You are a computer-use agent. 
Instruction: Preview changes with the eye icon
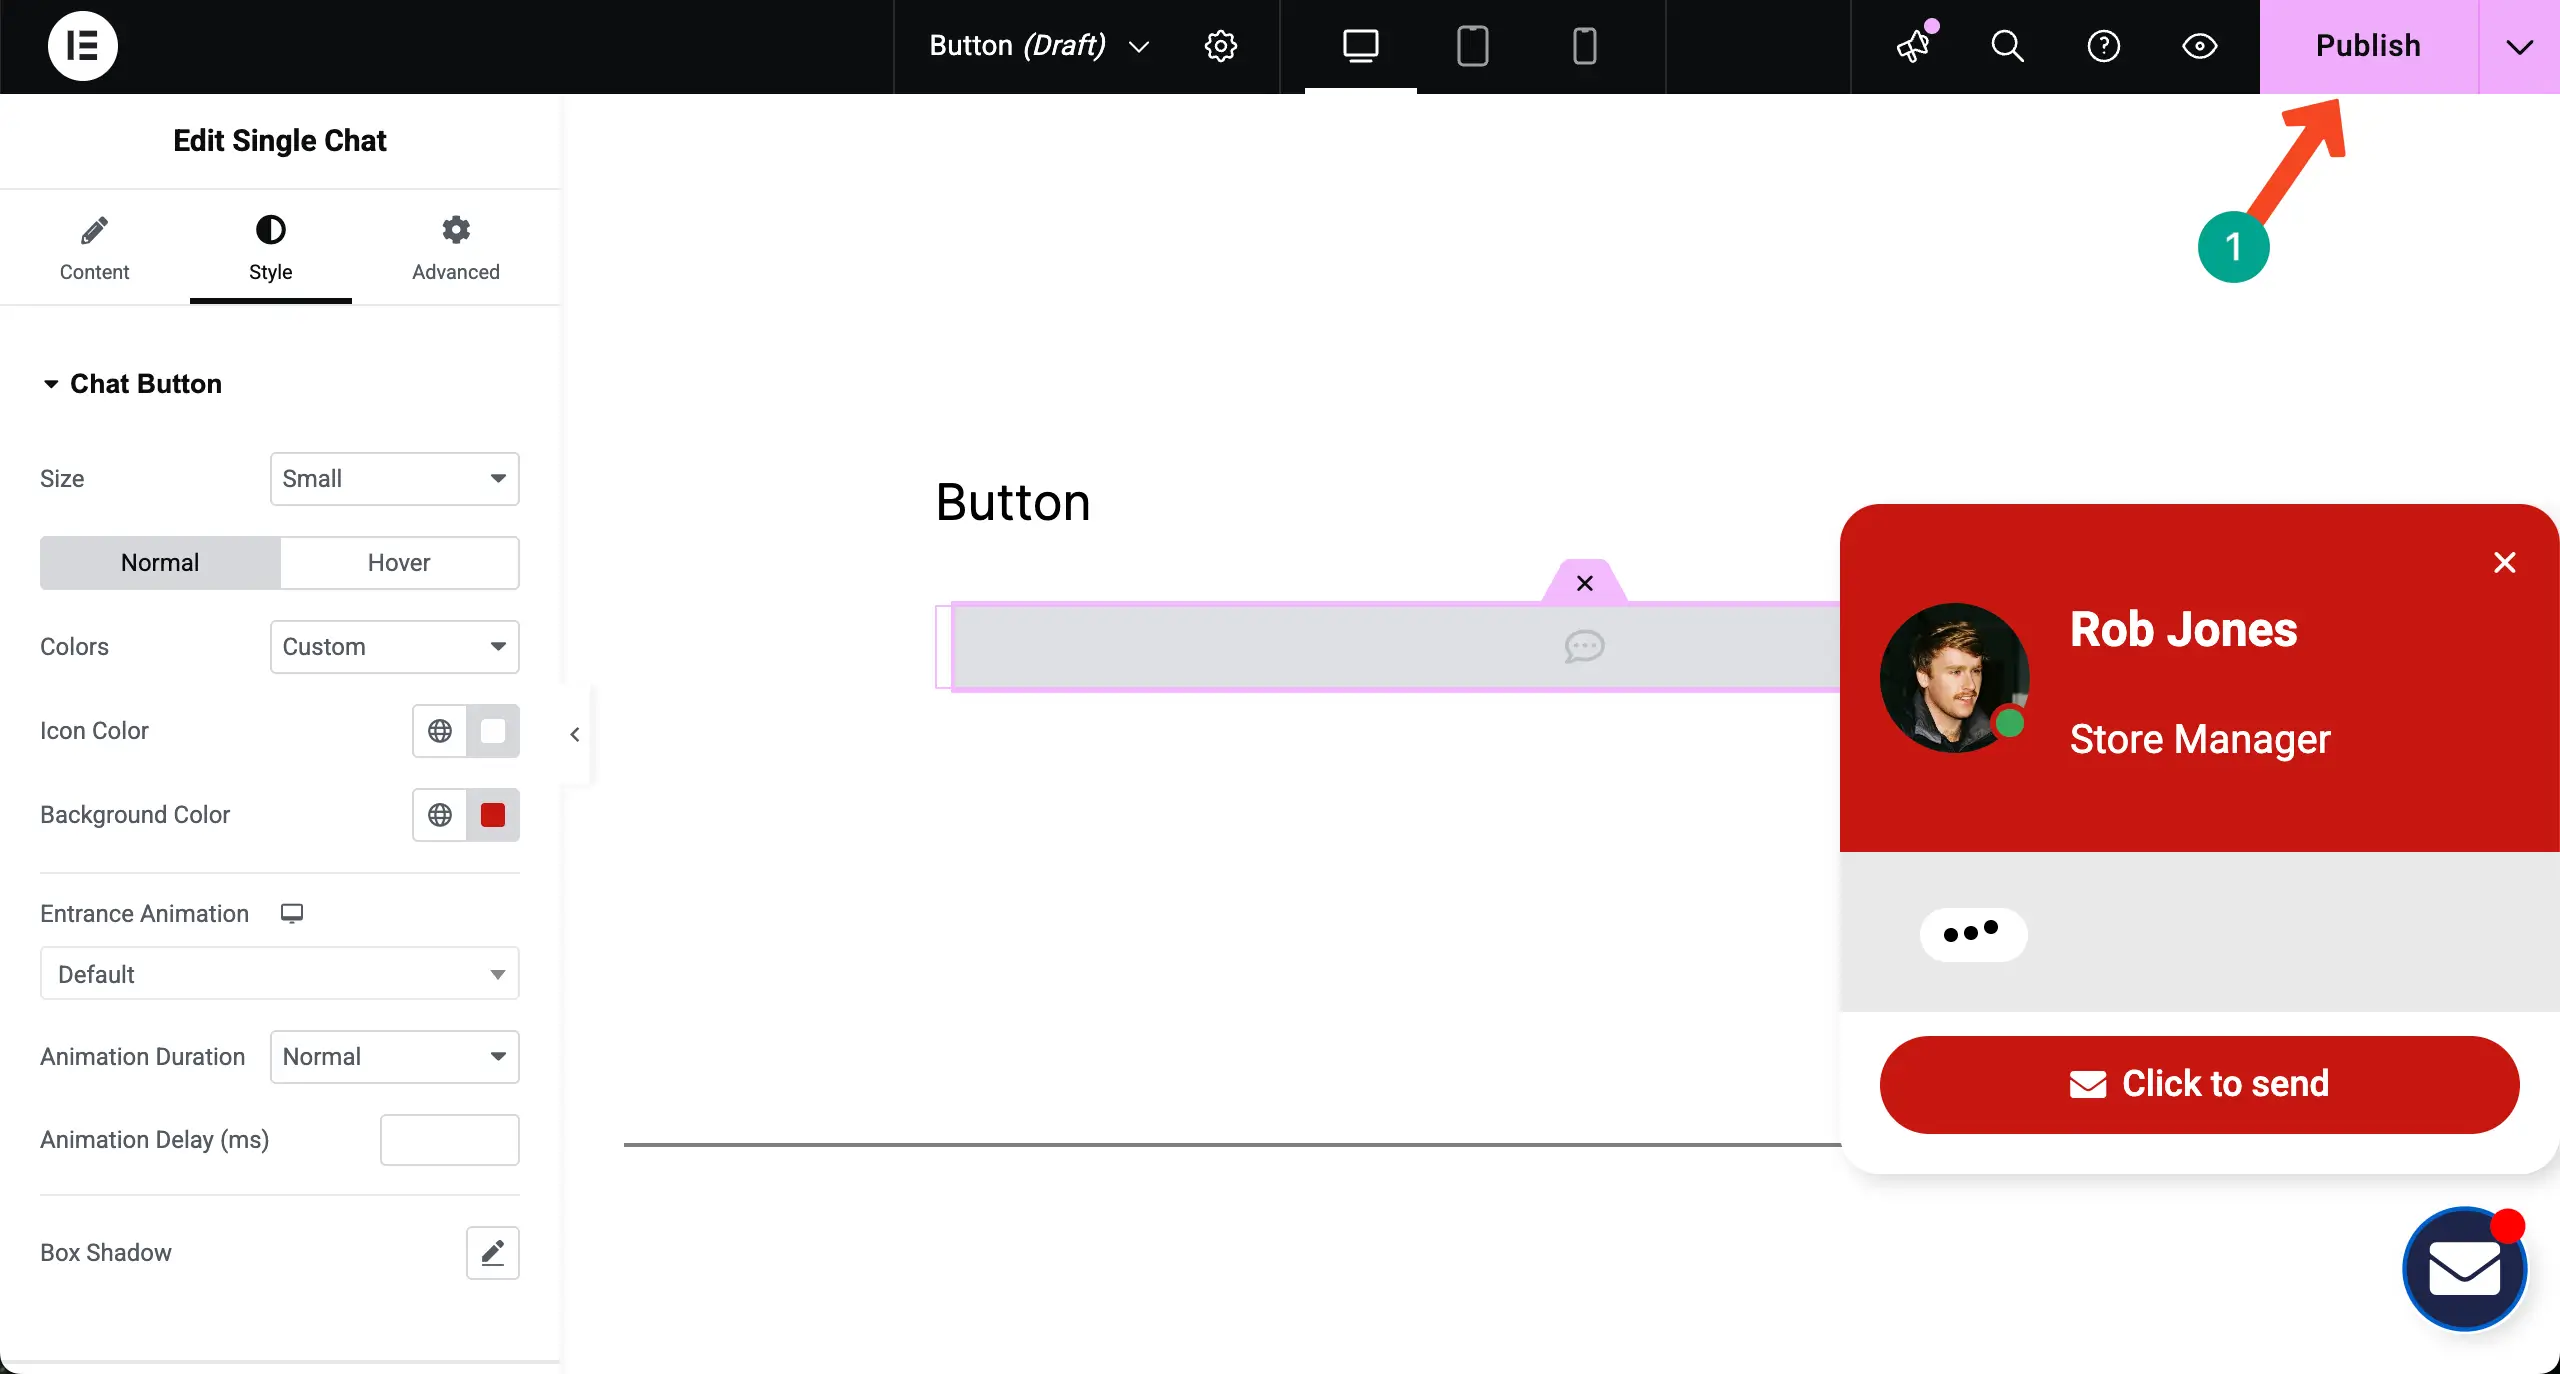pos(2199,46)
